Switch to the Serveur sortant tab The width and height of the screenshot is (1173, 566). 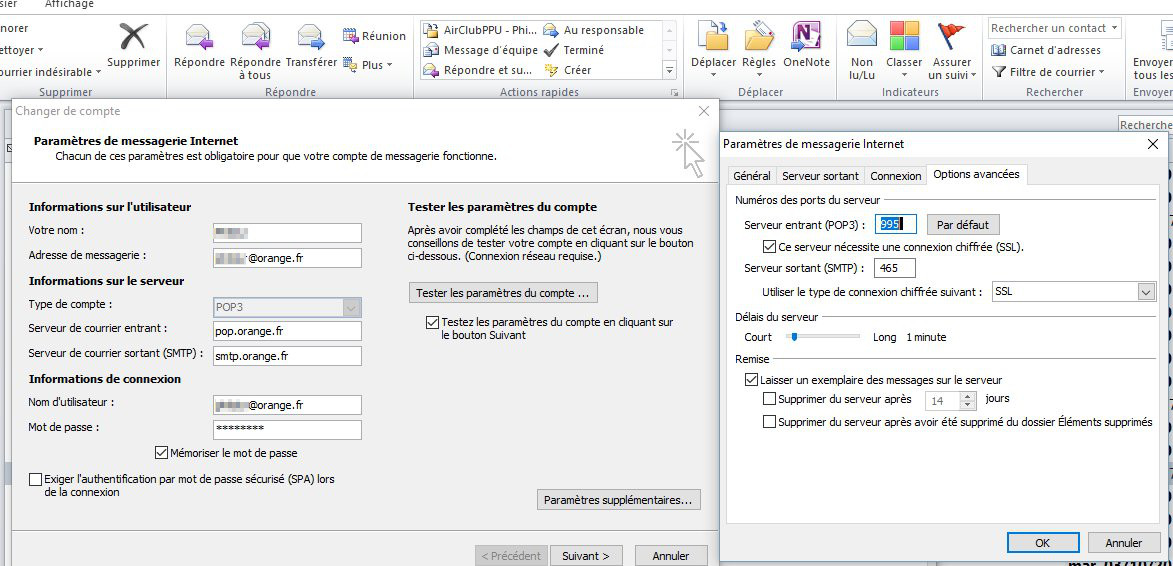pyautogui.click(x=820, y=176)
